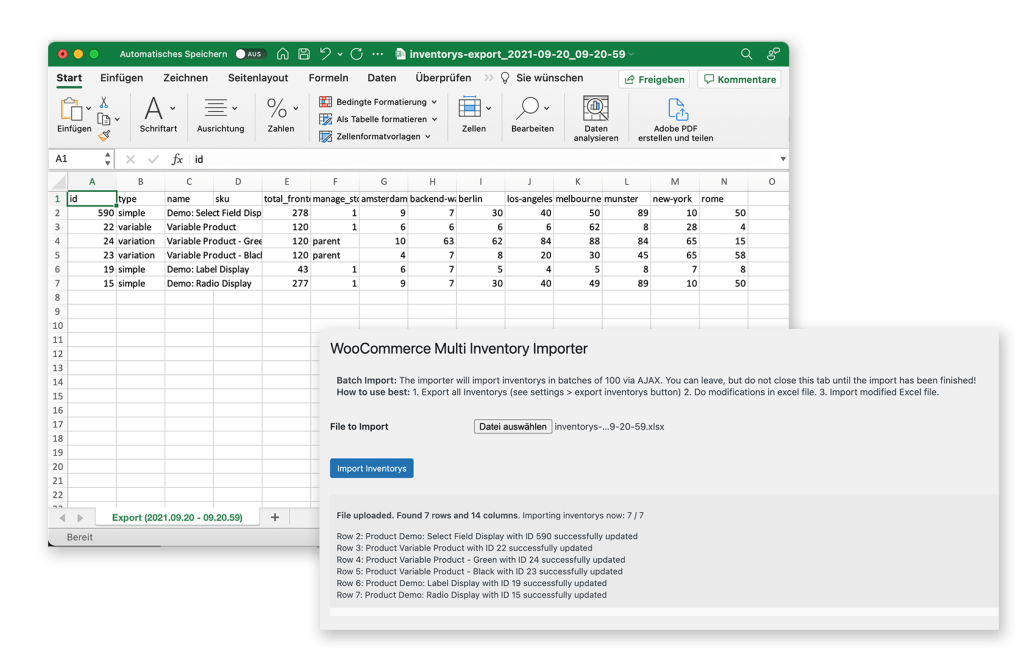The height and width of the screenshot is (658, 1024).
Task: Click the Redo circular arrow icon
Action: click(357, 54)
